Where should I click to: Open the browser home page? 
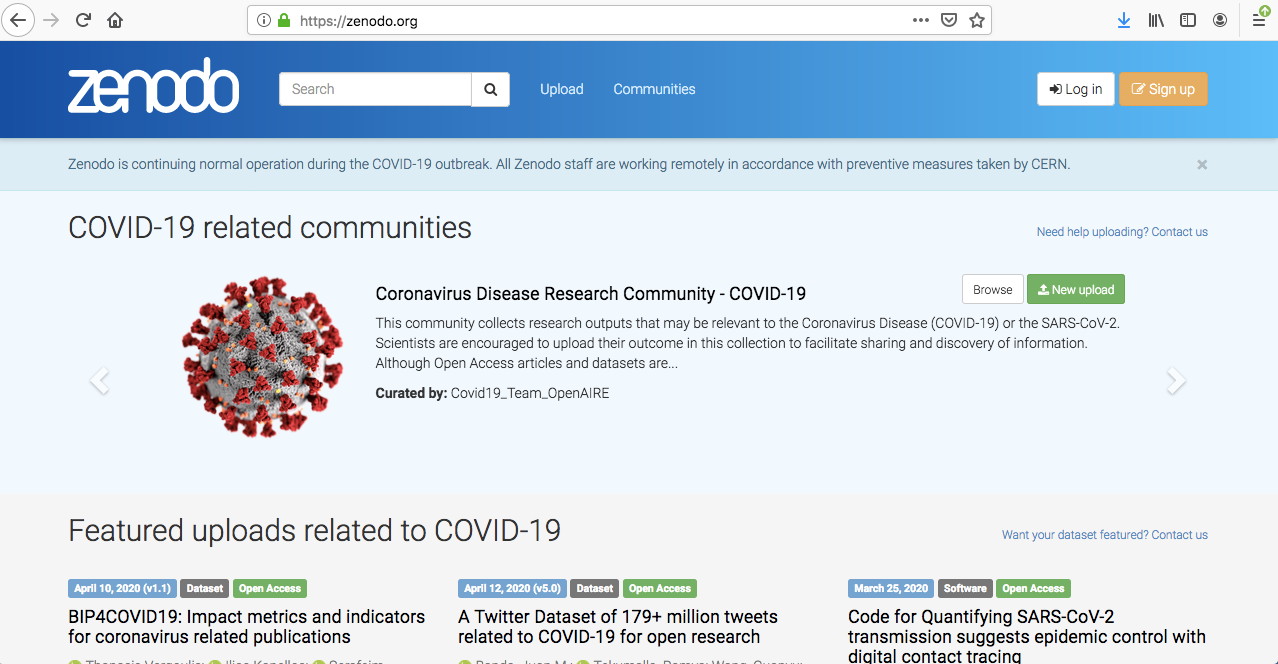[115, 20]
